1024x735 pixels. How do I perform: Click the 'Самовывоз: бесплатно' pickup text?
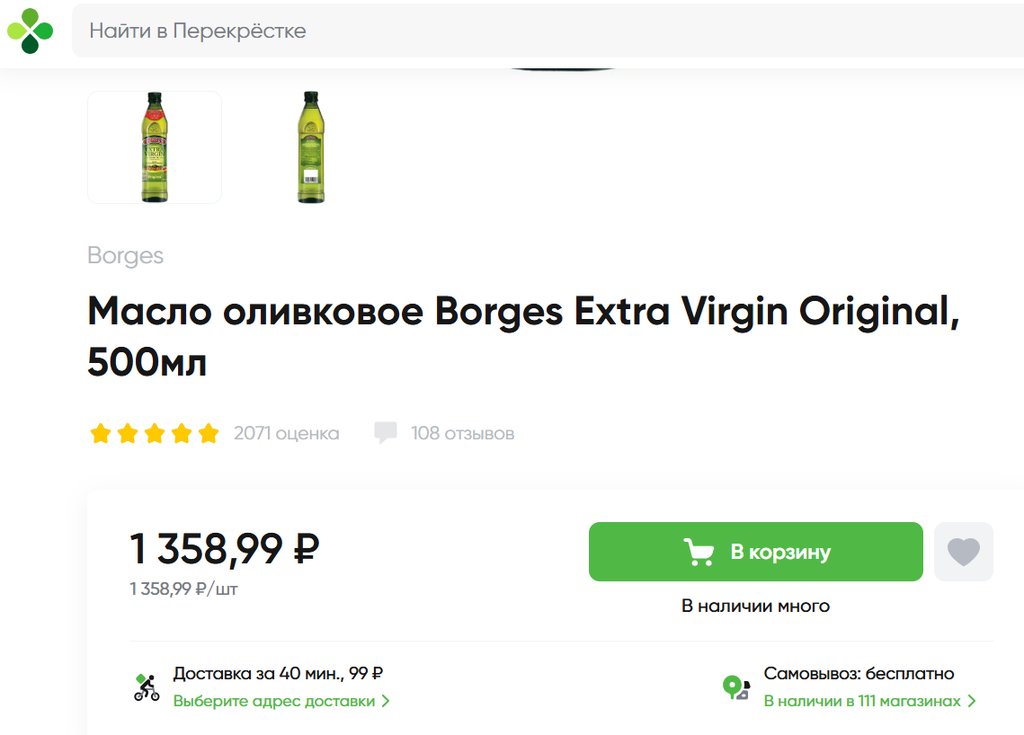858,674
